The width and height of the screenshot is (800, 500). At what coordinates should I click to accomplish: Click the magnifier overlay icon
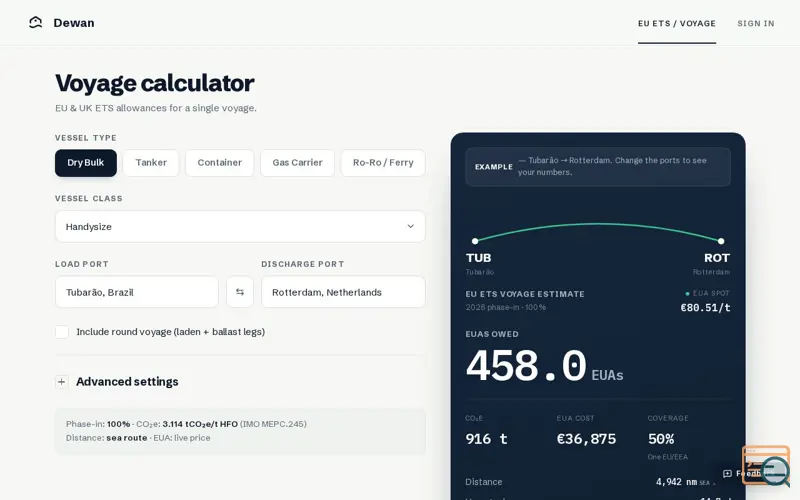[x=773, y=470]
